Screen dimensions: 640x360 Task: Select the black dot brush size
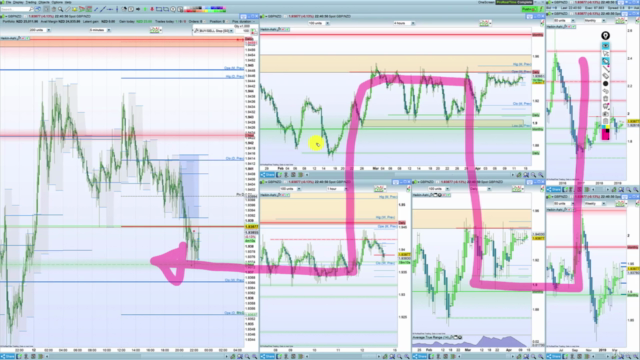click(x=605, y=83)
